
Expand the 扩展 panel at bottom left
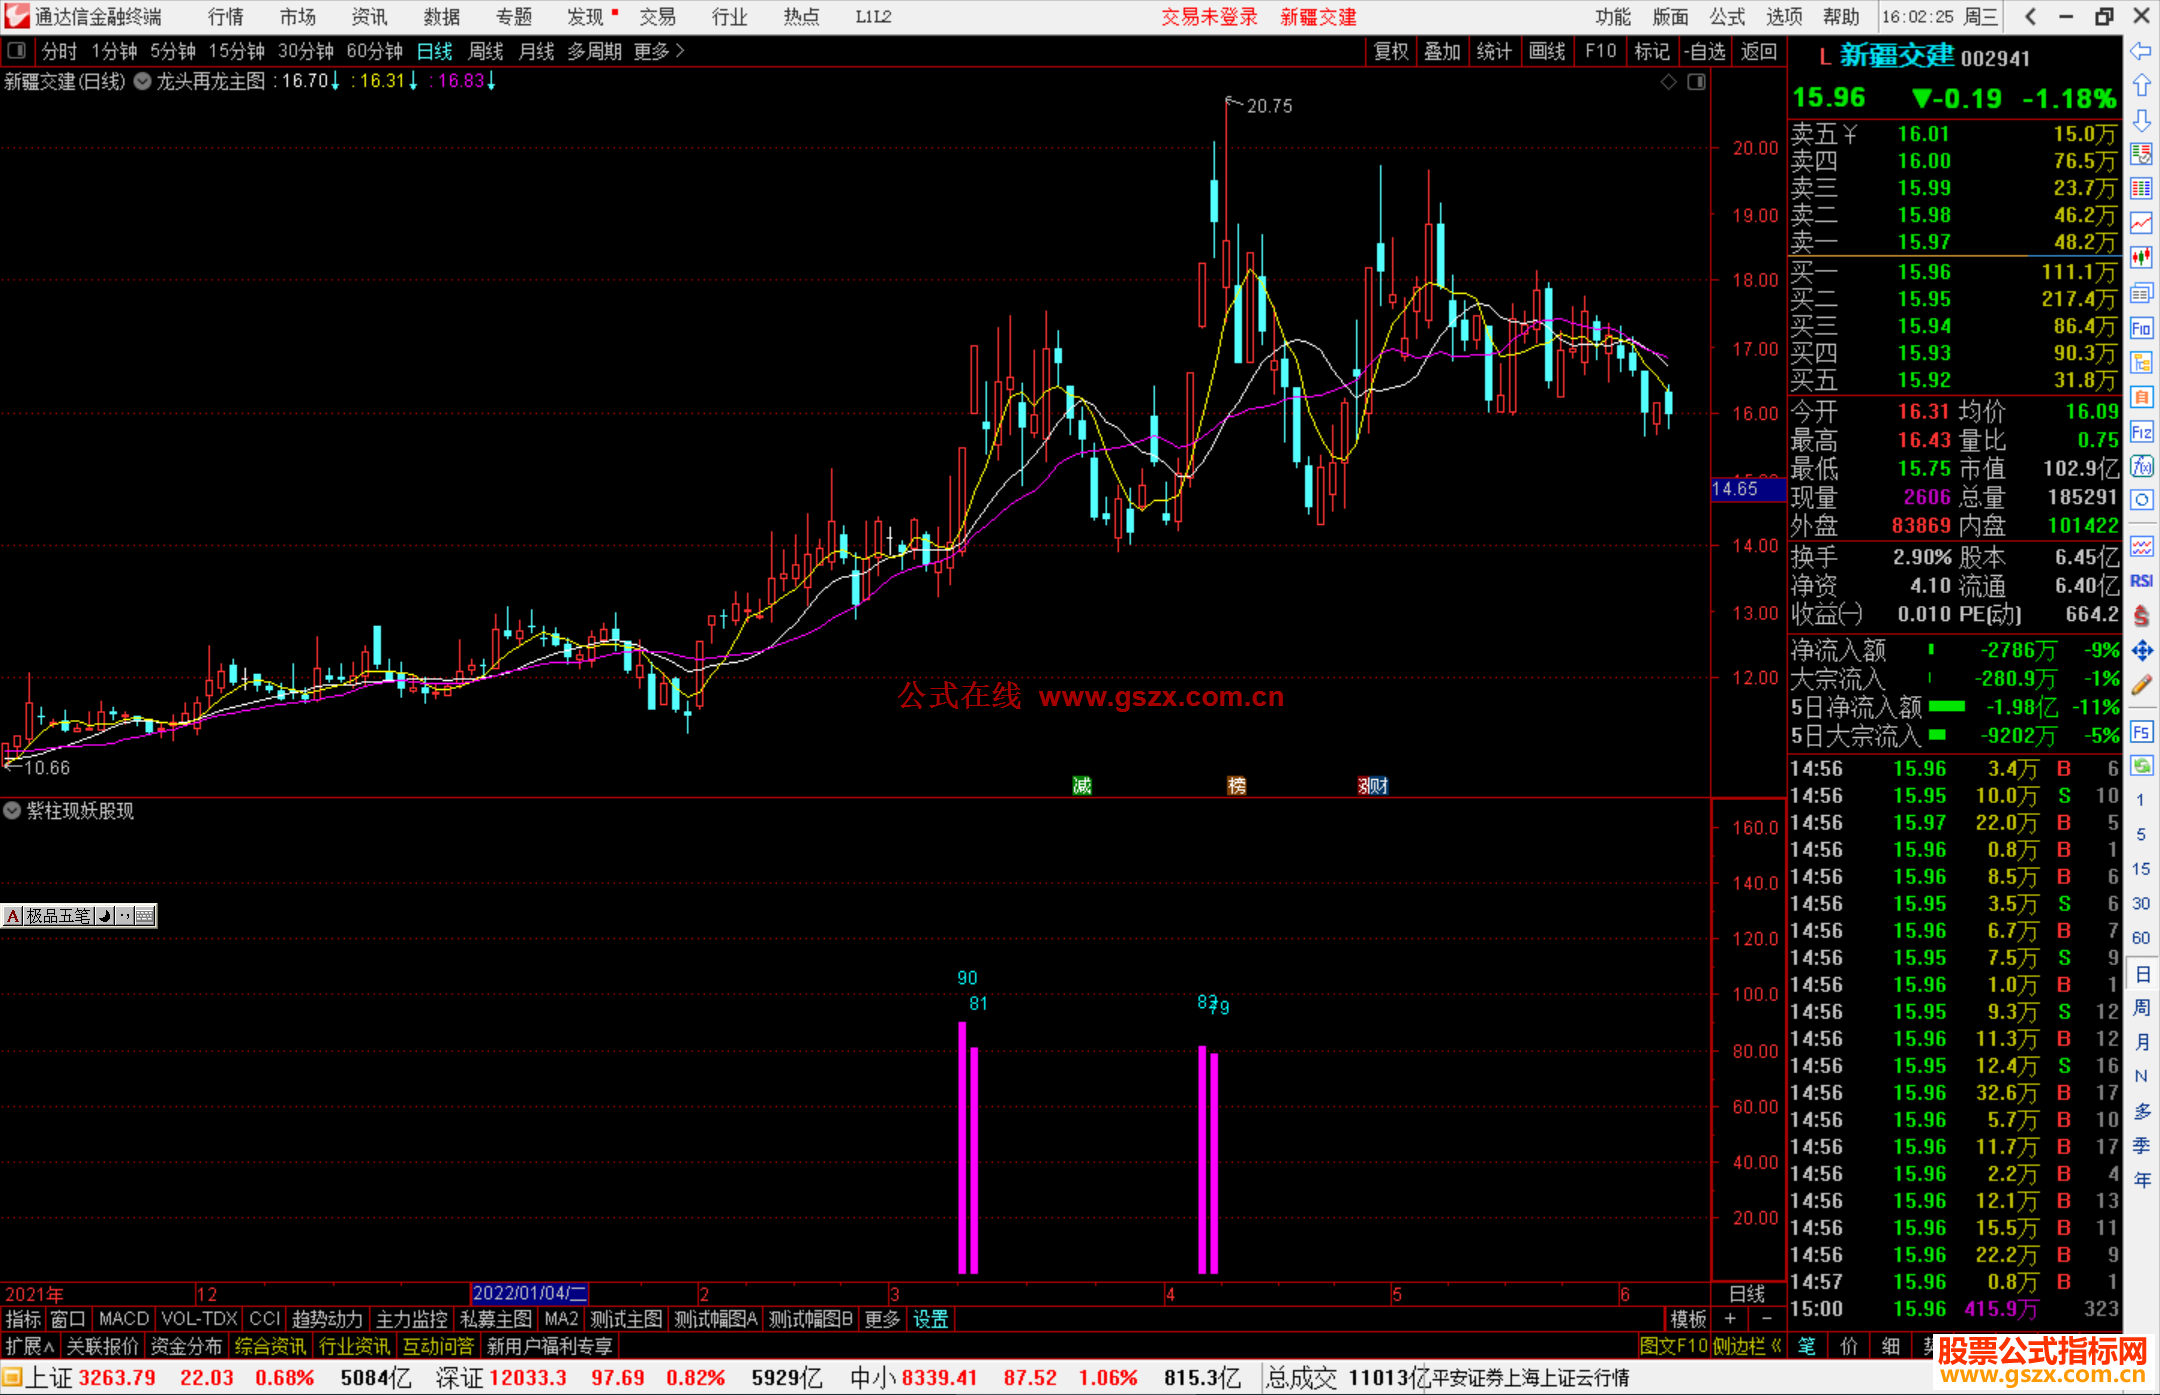pyautogui.click(x=30, y=1346)
